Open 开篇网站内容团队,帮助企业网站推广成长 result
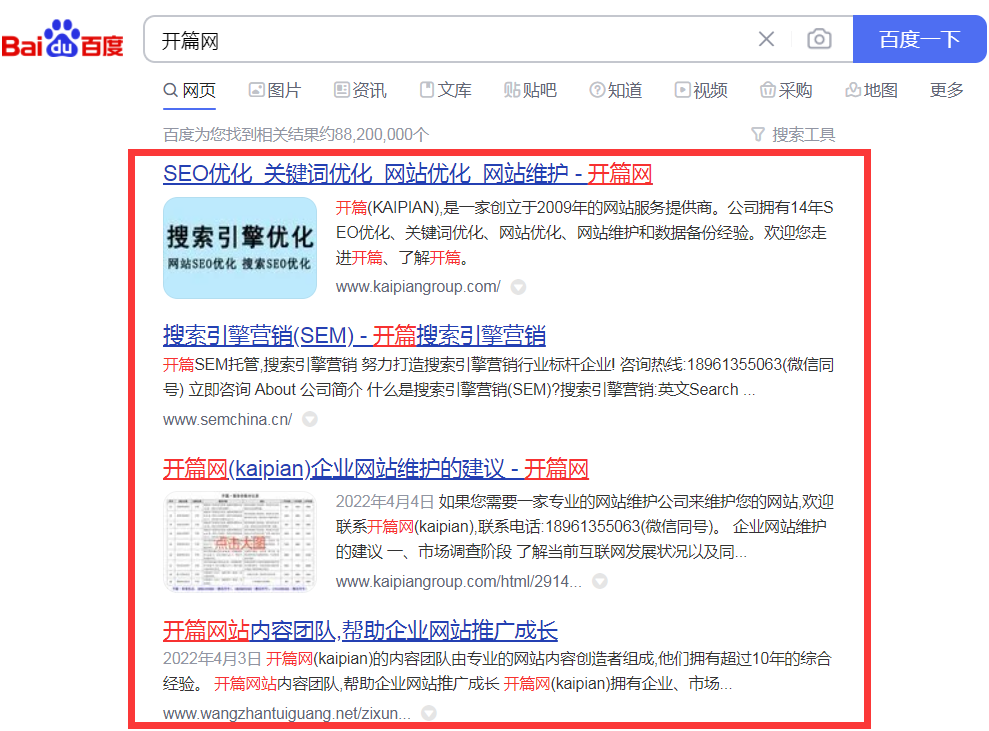The image size is (989, 731). [360, 631]
